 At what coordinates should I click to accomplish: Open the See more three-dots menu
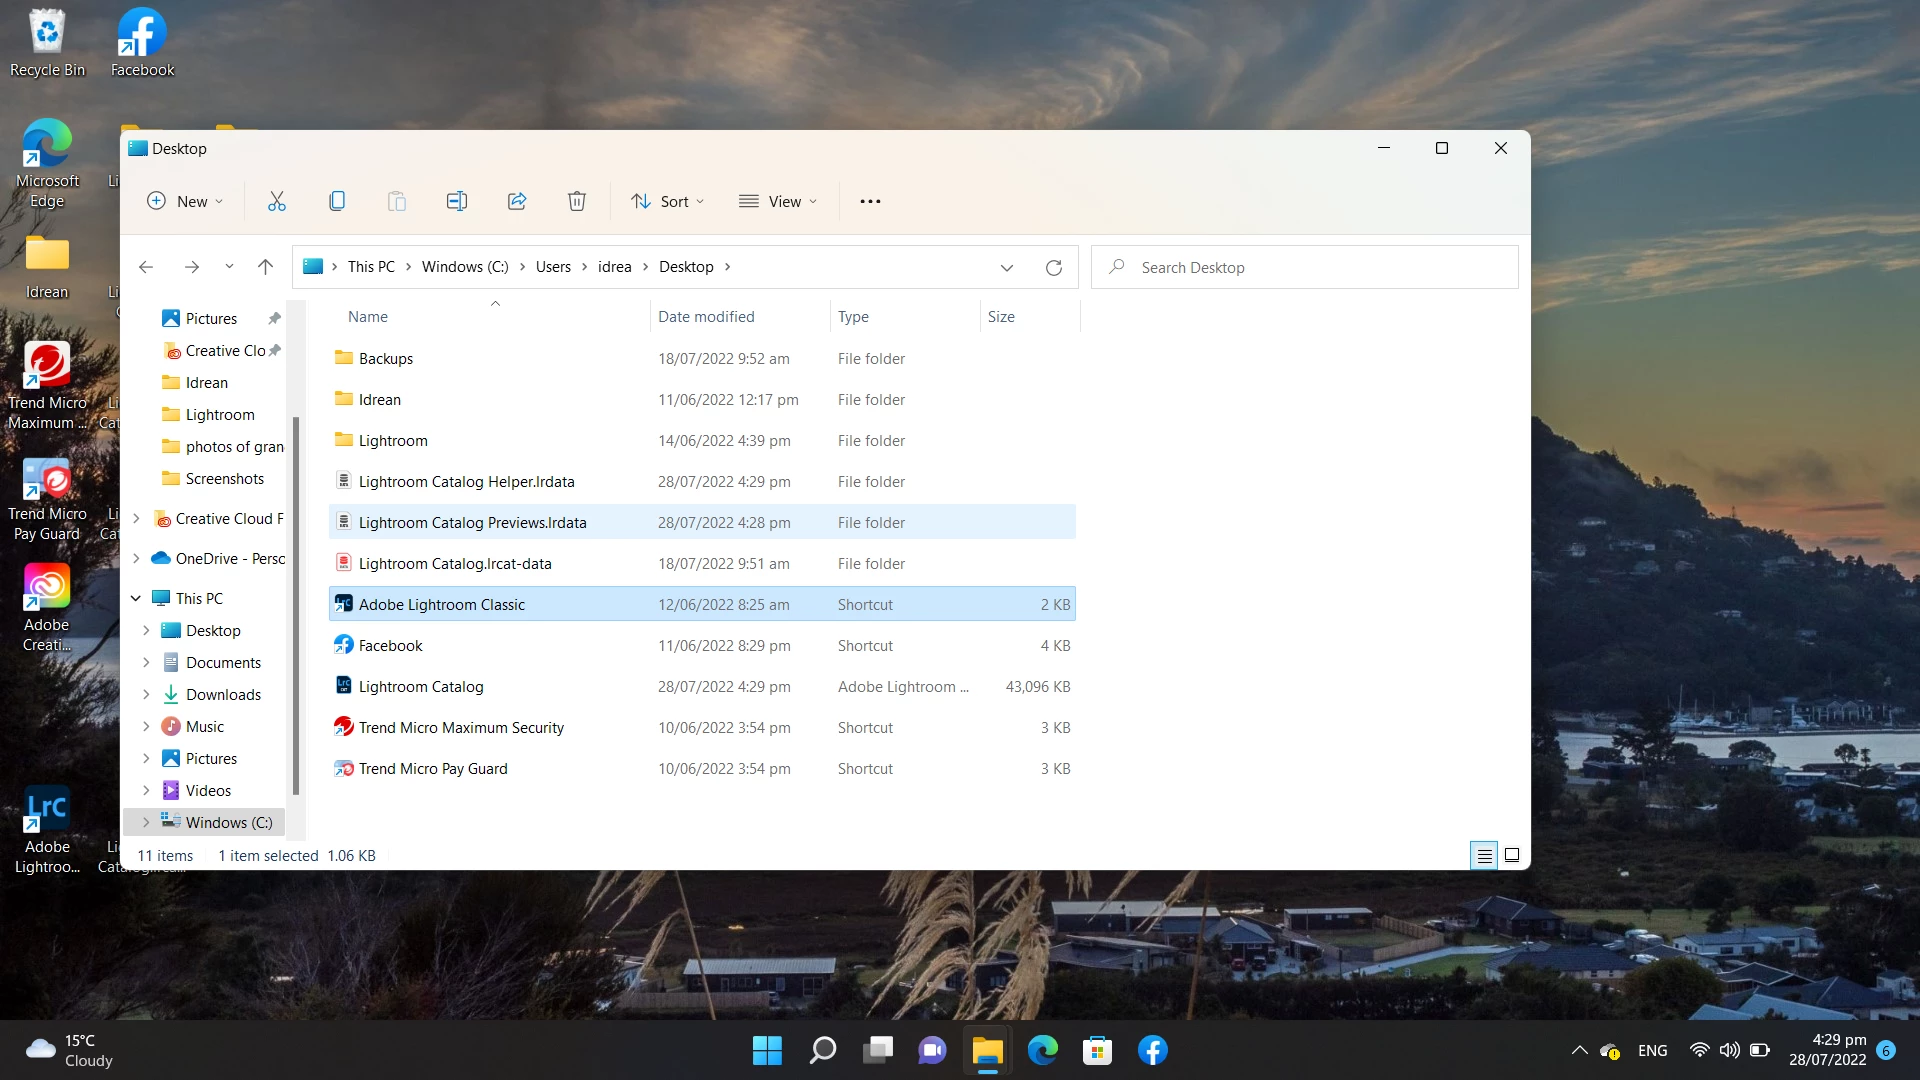tap(870, 201)
